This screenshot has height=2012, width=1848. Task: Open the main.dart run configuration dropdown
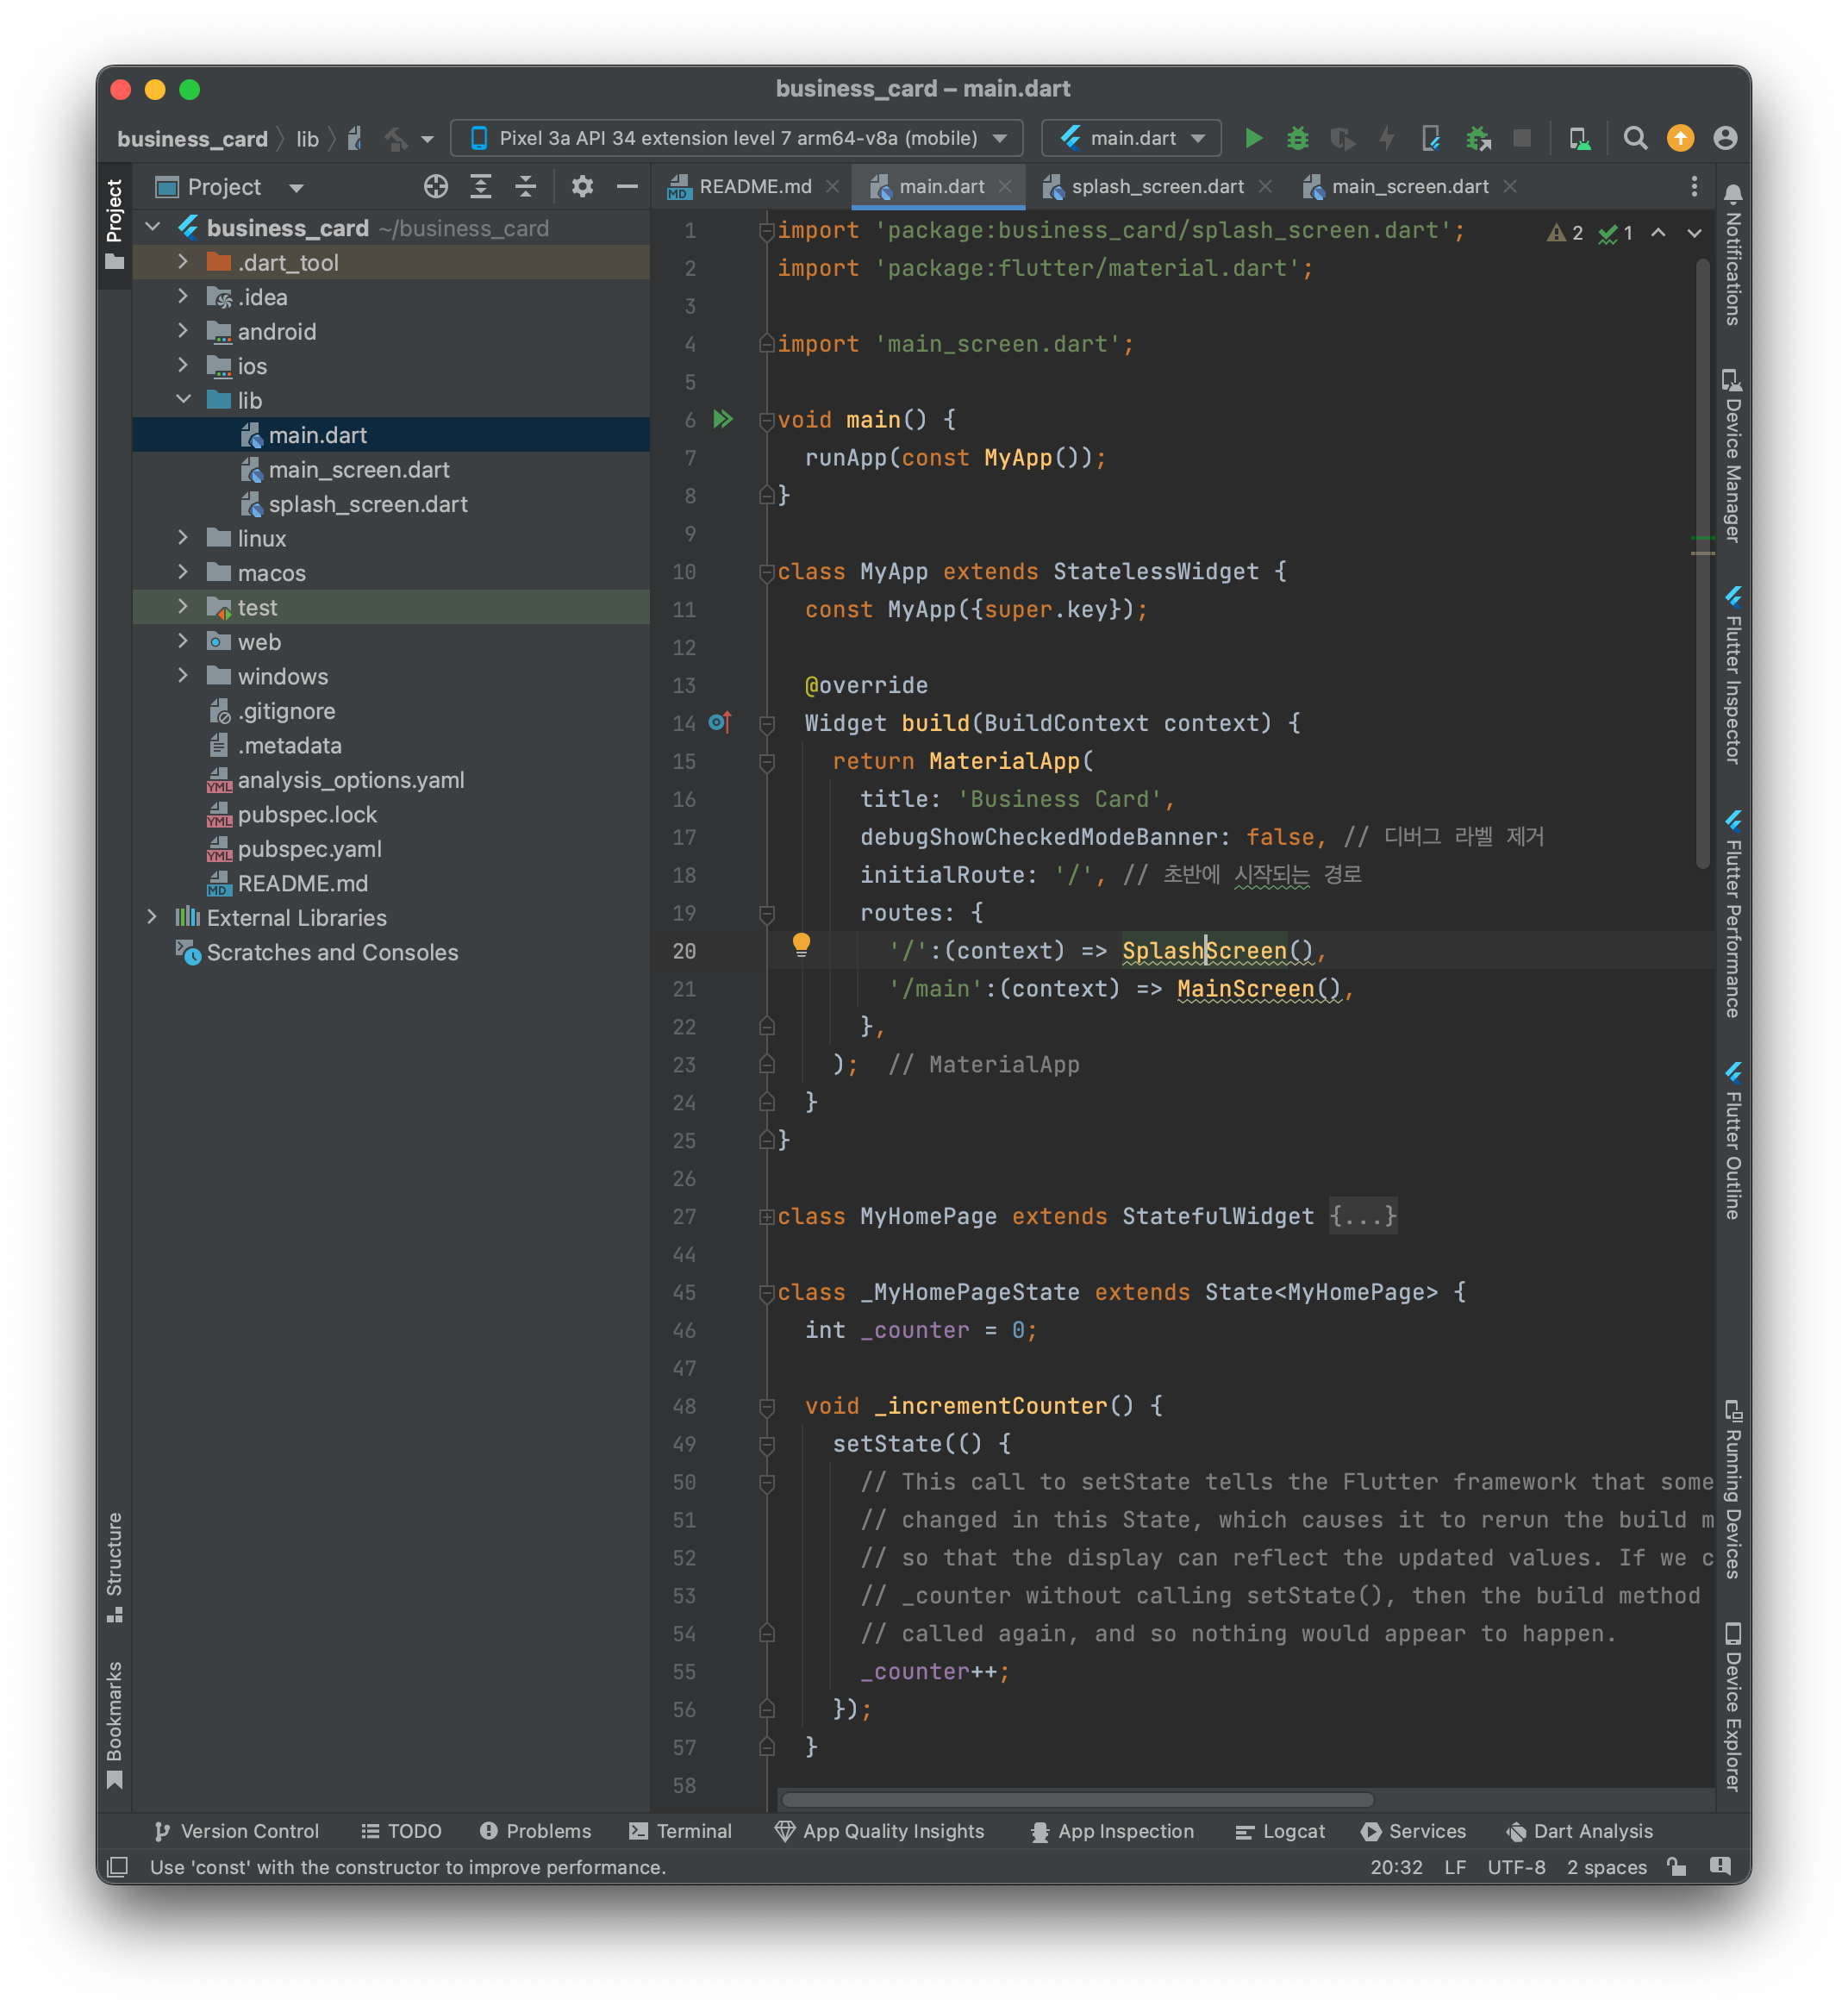coord(1132,138)
